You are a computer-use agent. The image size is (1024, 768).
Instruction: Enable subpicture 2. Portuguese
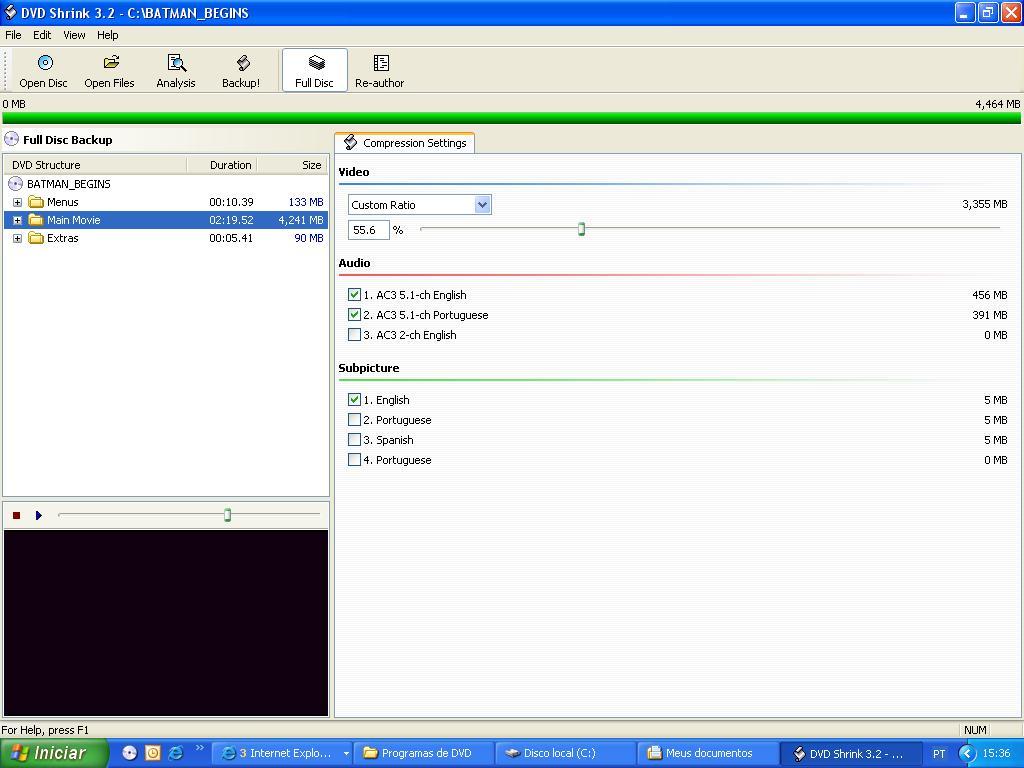click(x=354, y=420)
